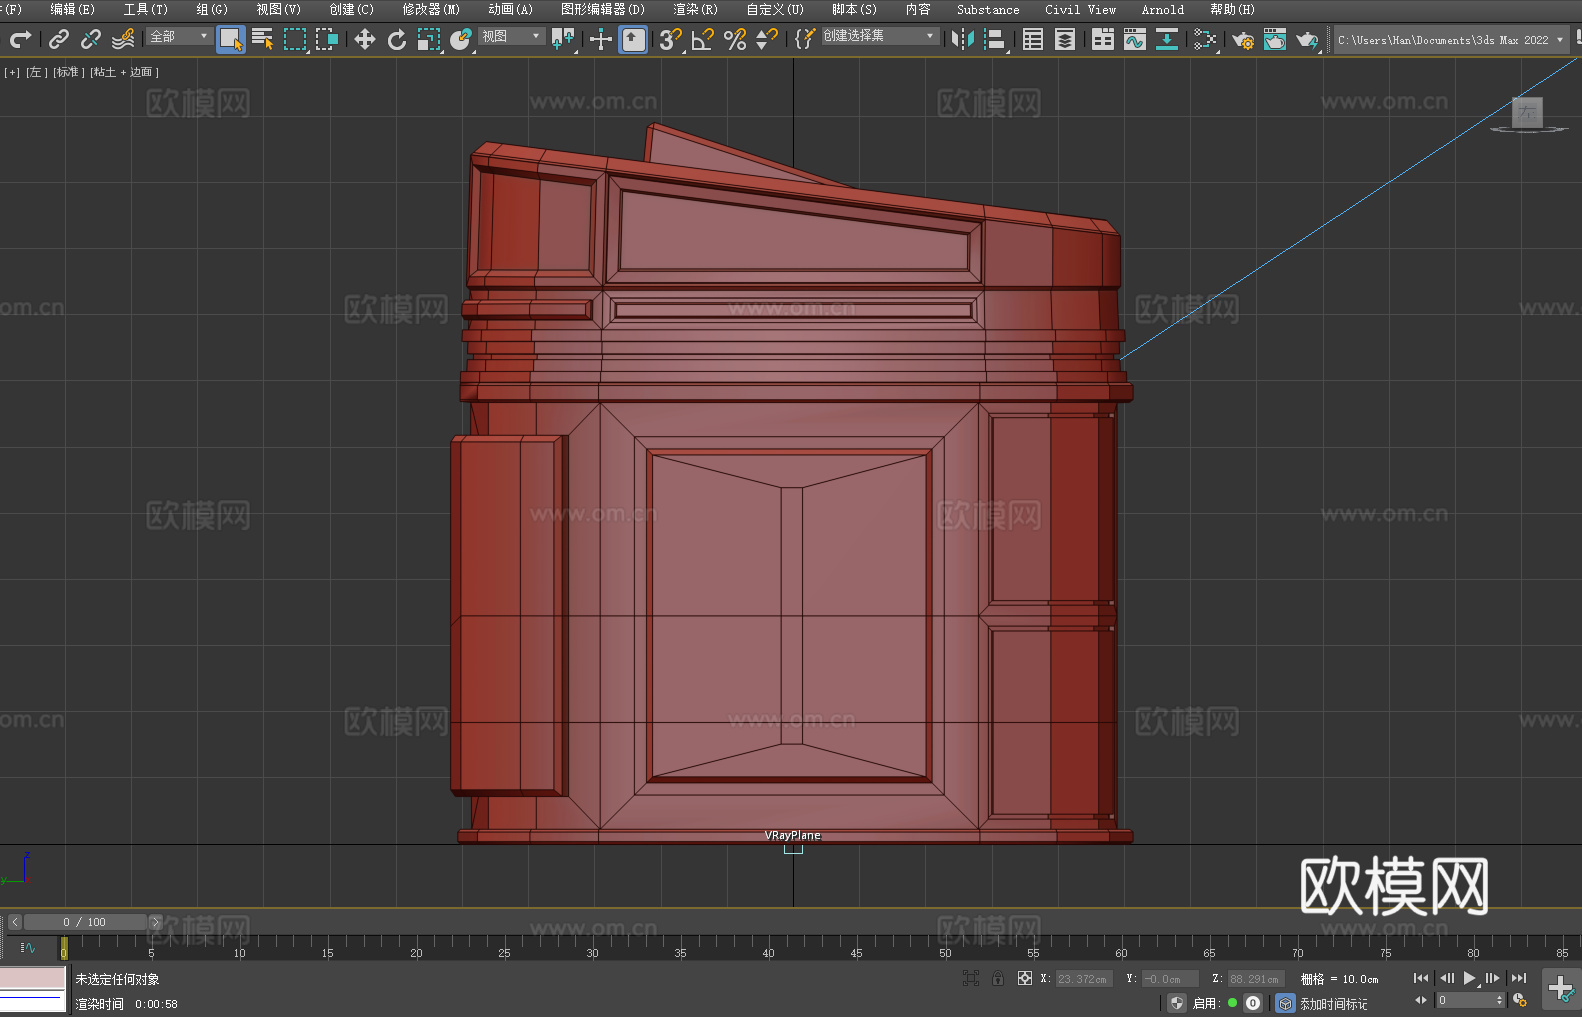Select the Move tool

[x=365, y=39]
